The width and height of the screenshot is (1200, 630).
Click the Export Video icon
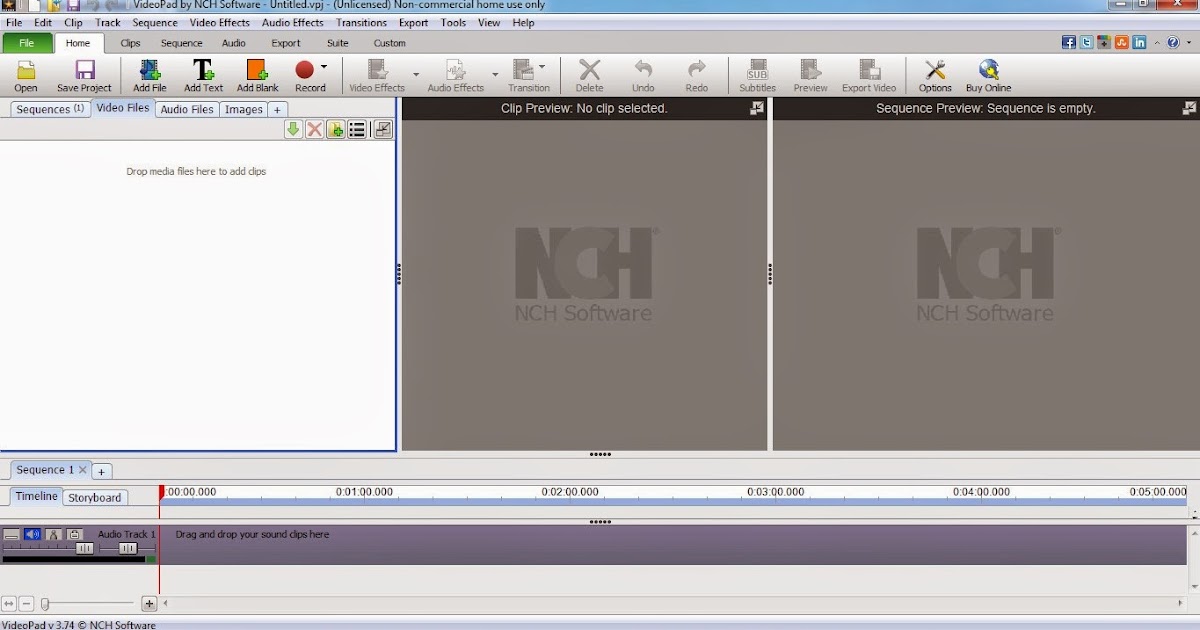coord(869,76)
